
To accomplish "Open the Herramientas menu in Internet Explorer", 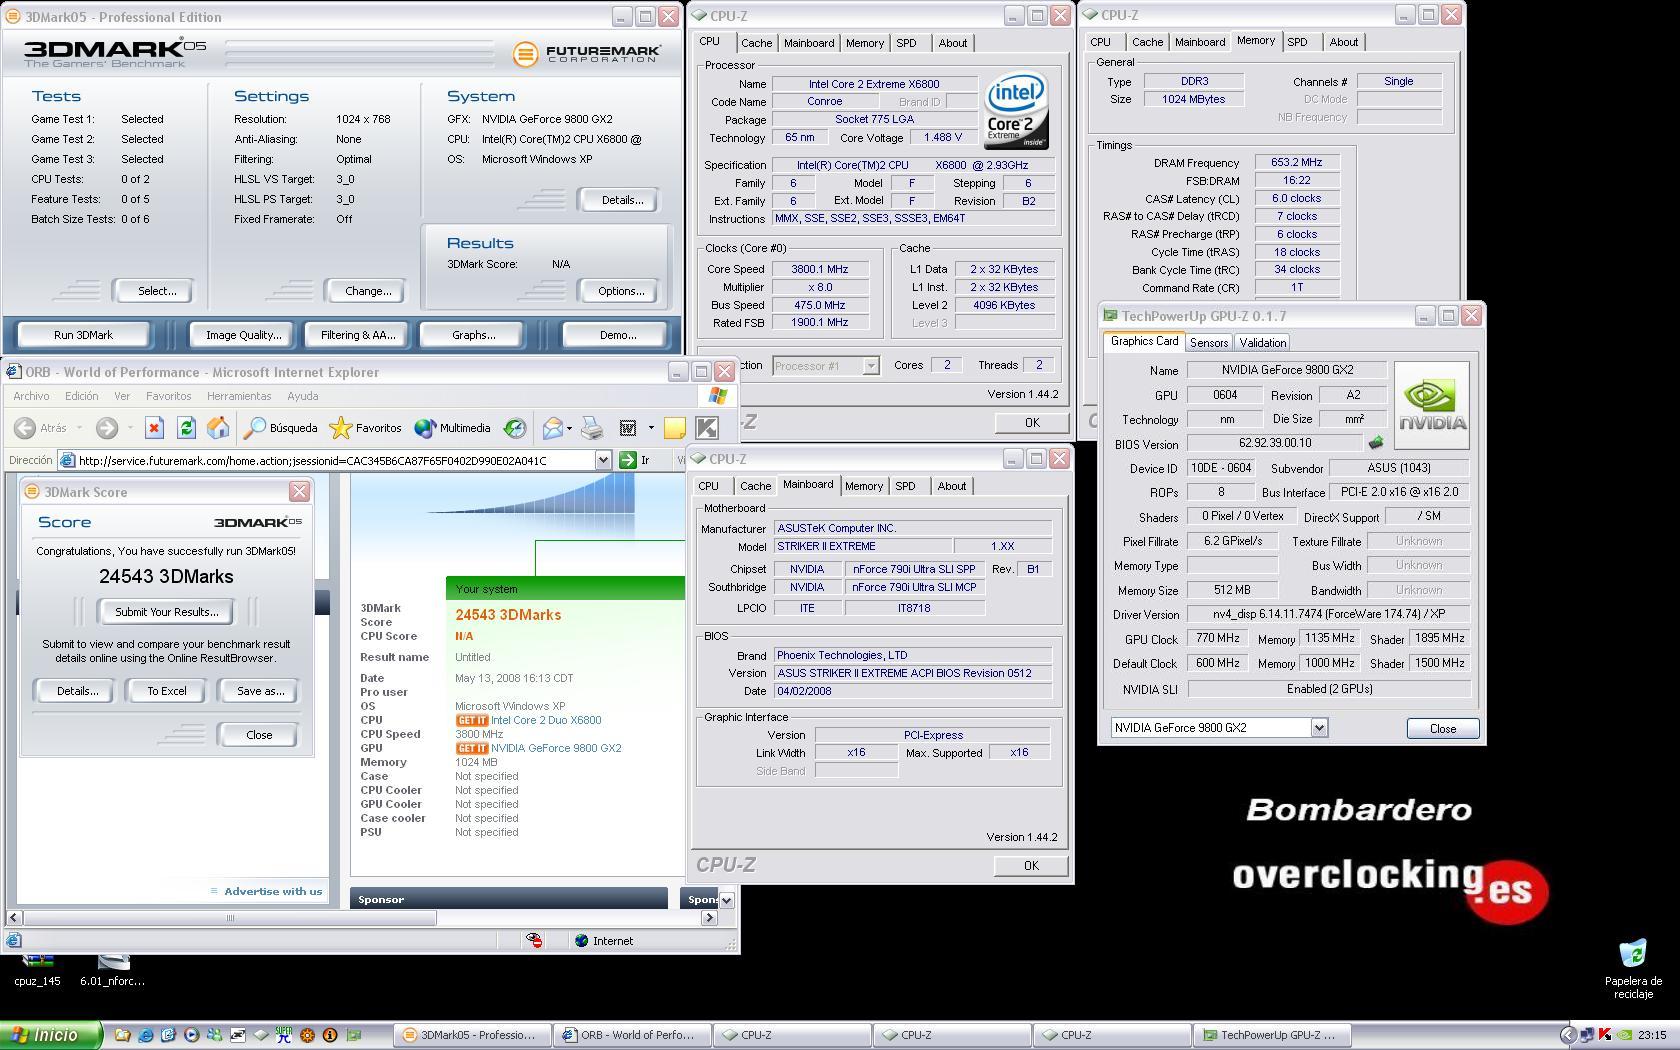I will (239, 396).
